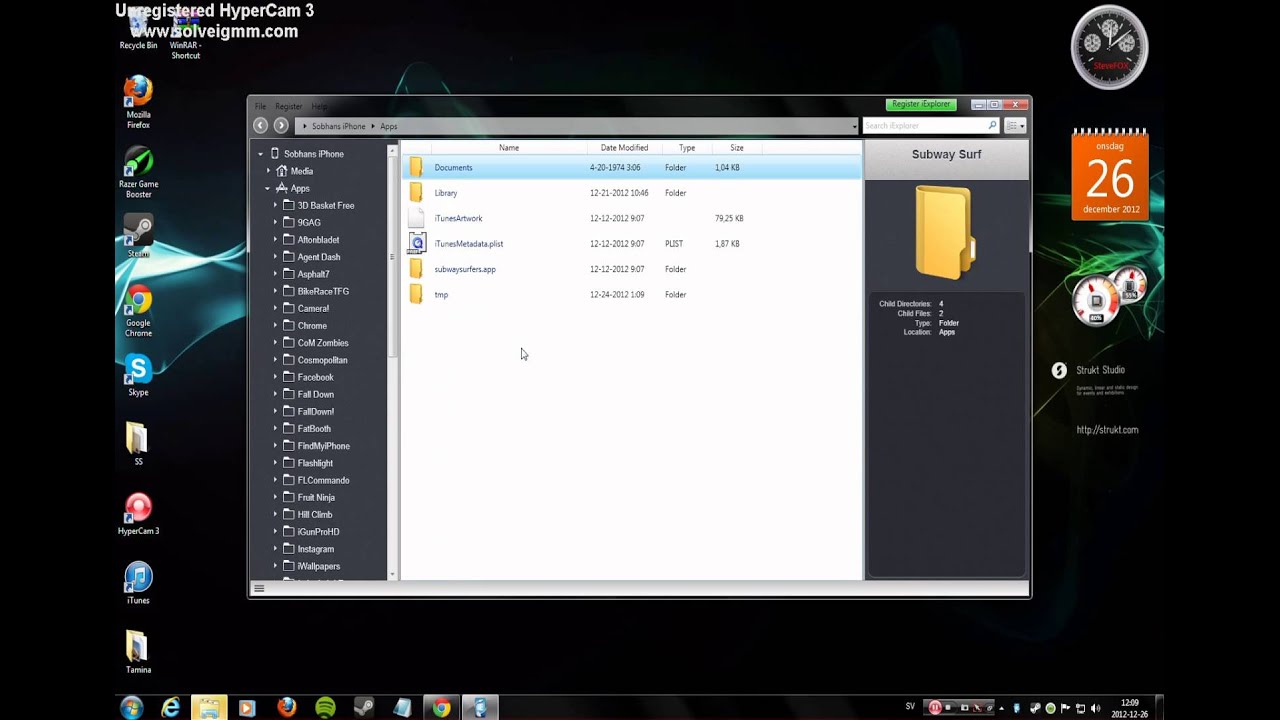Image resolution: width=1280 pixels, height=720 pixels.
Task: Sort files by the Date Modified column
Action: coord(624,148)
